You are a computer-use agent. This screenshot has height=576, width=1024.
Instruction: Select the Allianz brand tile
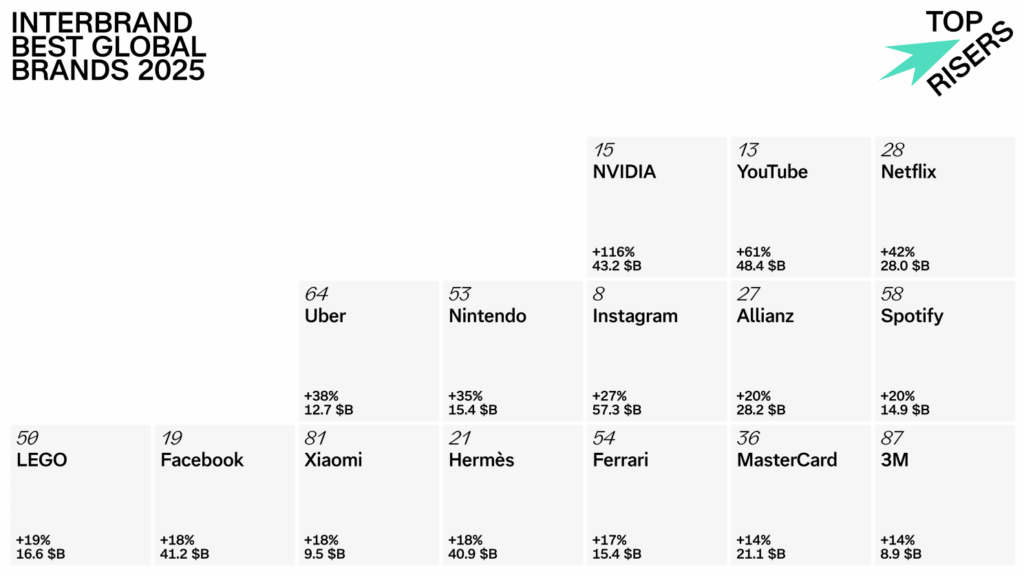pyautogui.click(x=800, y=351)
